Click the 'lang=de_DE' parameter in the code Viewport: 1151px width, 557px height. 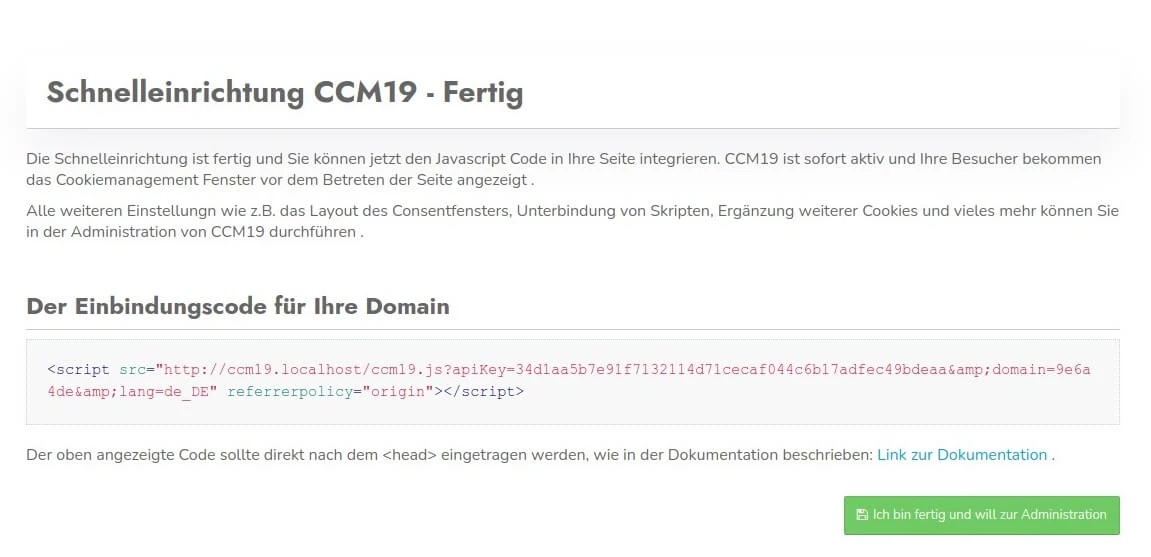[165, 391]
